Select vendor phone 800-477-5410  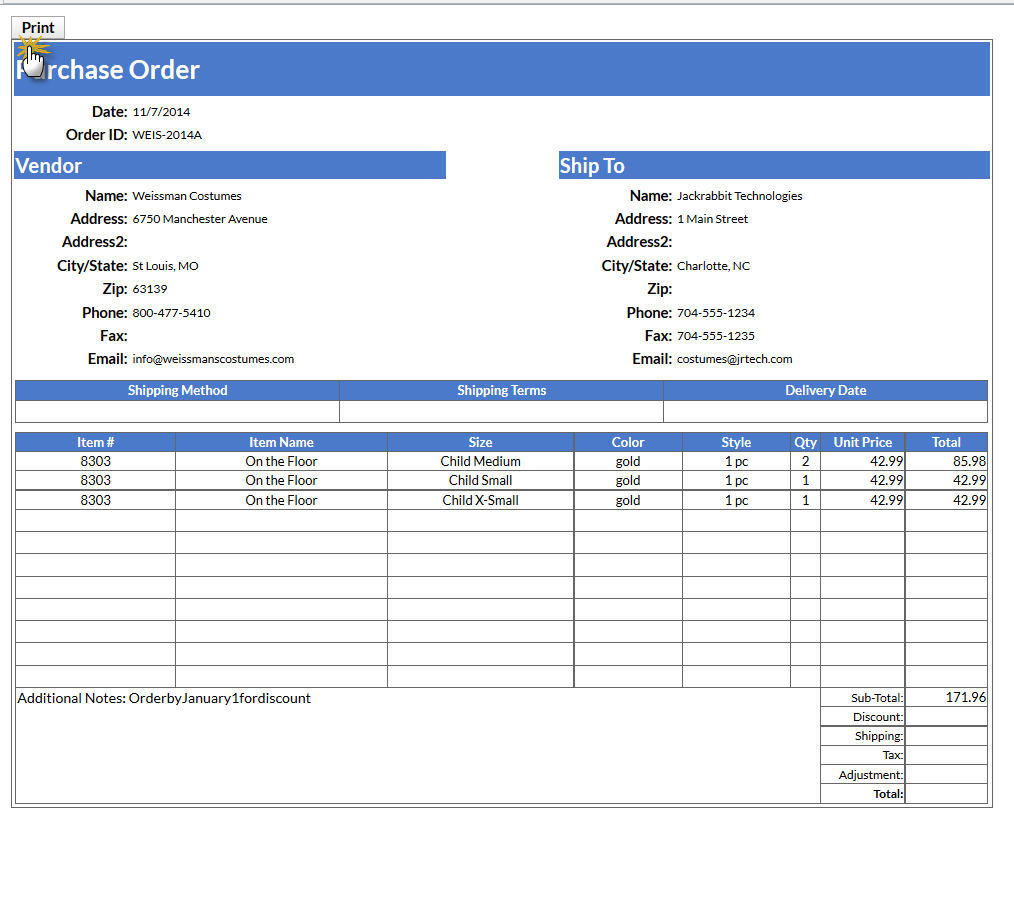(x=171, y=313)
